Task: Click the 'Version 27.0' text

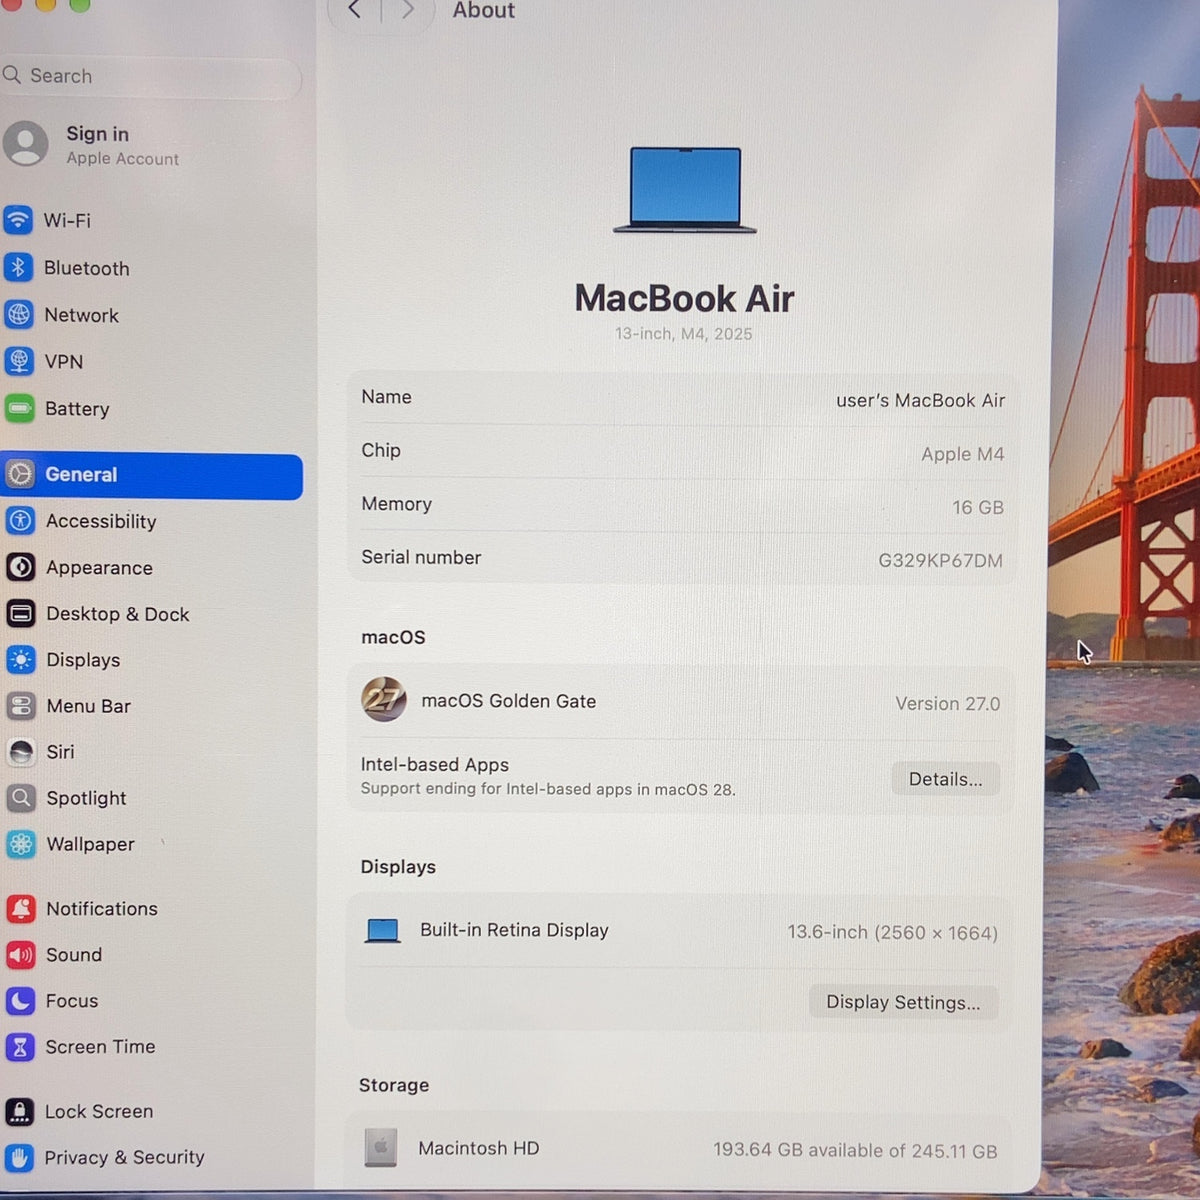Action: coord(947,703)
